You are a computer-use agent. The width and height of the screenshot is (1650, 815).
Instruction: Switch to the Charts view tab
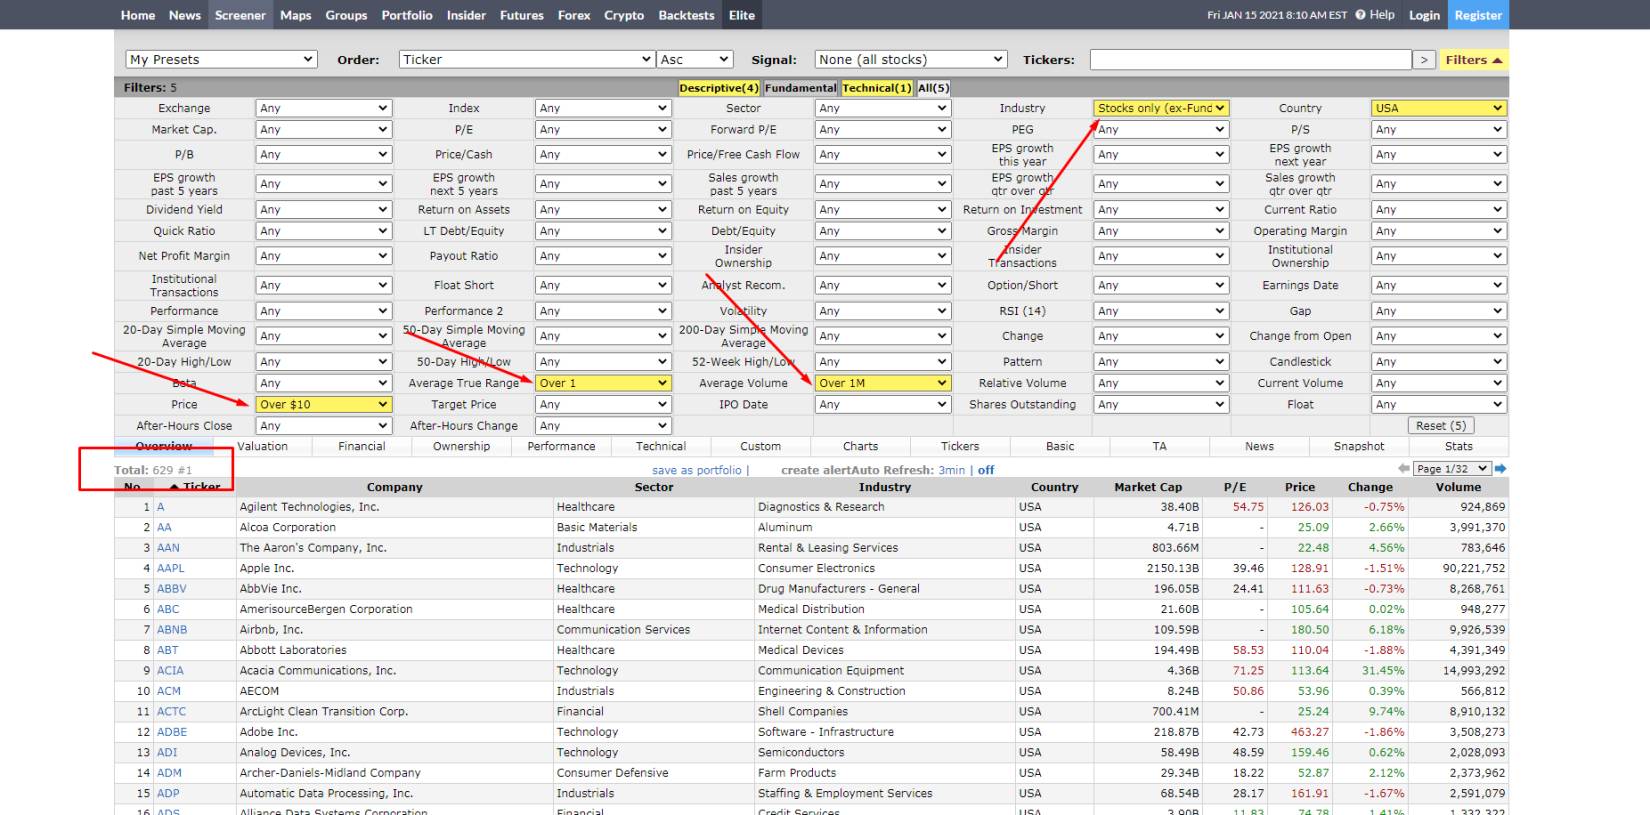click(x=860, y=447)
